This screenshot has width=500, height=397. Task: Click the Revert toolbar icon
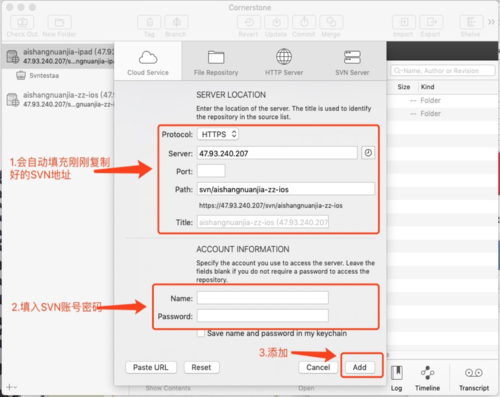(249, 22)
